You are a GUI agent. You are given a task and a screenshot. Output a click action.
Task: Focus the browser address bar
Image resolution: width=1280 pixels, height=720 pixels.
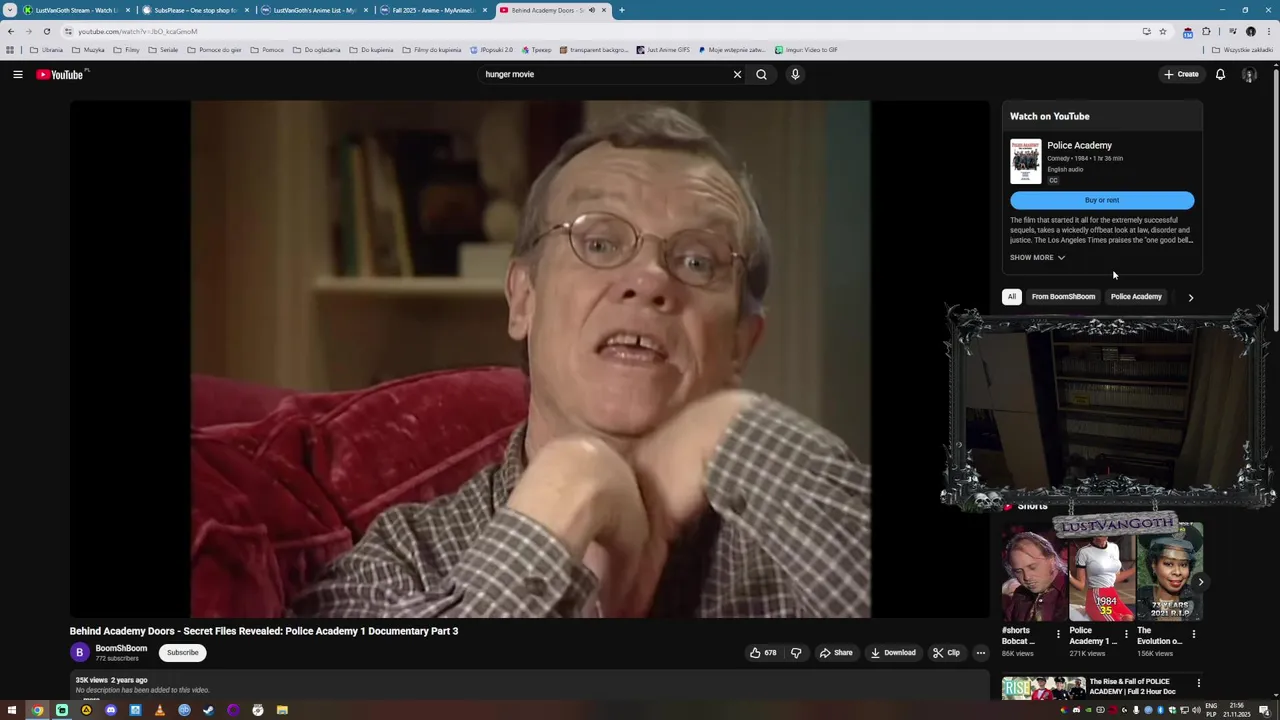coord(600,31)
